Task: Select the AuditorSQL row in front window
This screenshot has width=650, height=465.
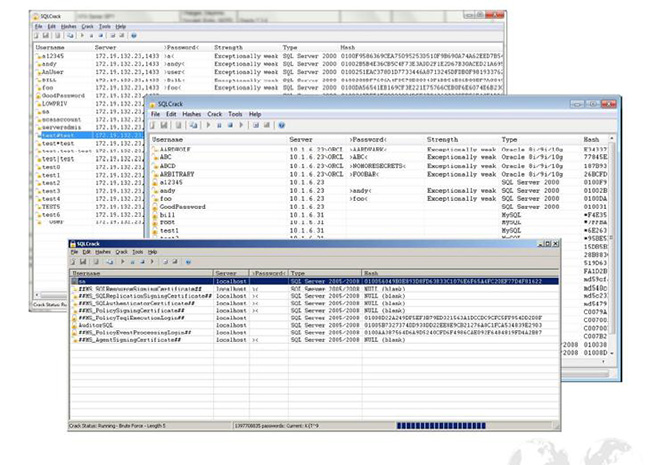Action: 314,325
